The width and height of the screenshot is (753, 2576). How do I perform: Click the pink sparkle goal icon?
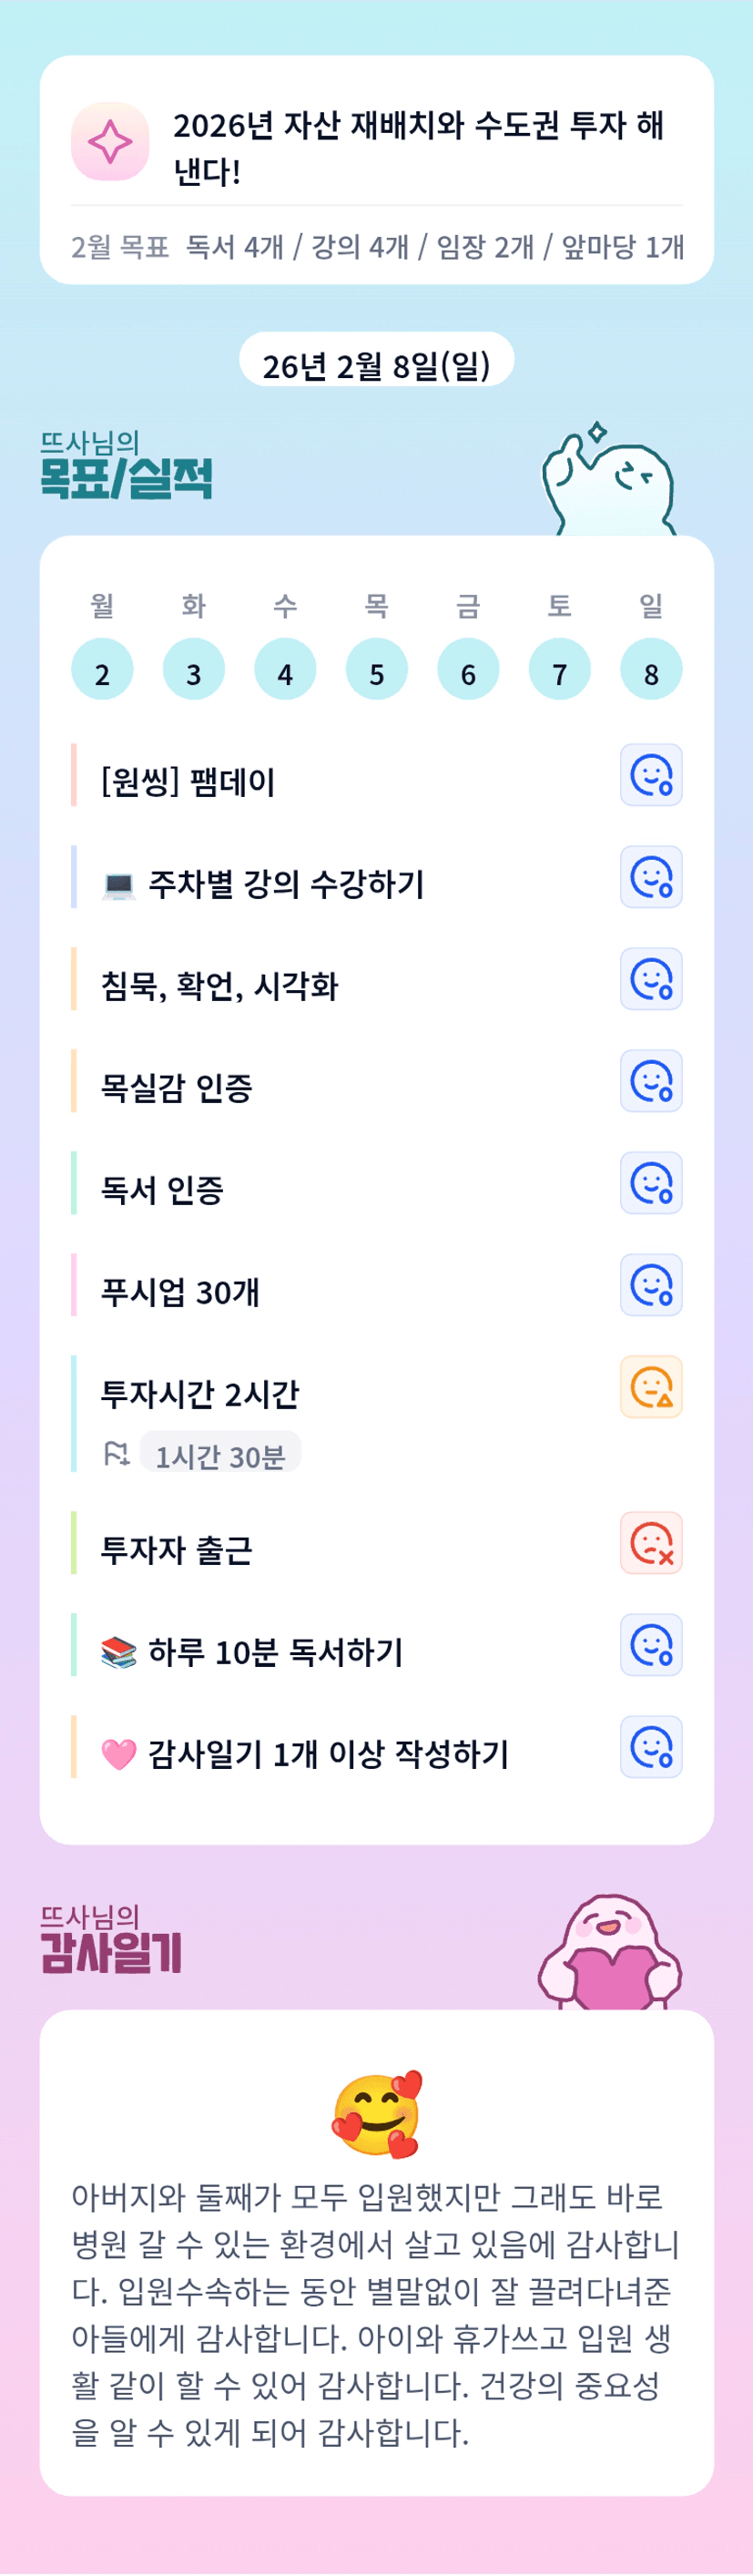coord(110,142)
